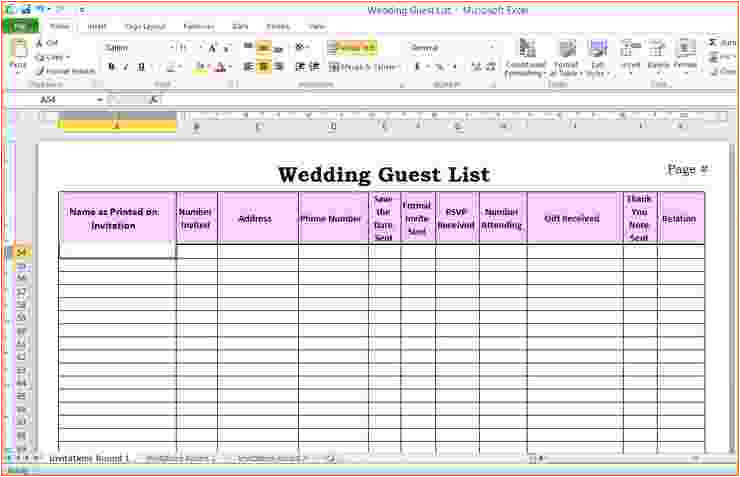740x477 pixels.
Task: Switch to the Insert ribbon tab
Action: 97,26
